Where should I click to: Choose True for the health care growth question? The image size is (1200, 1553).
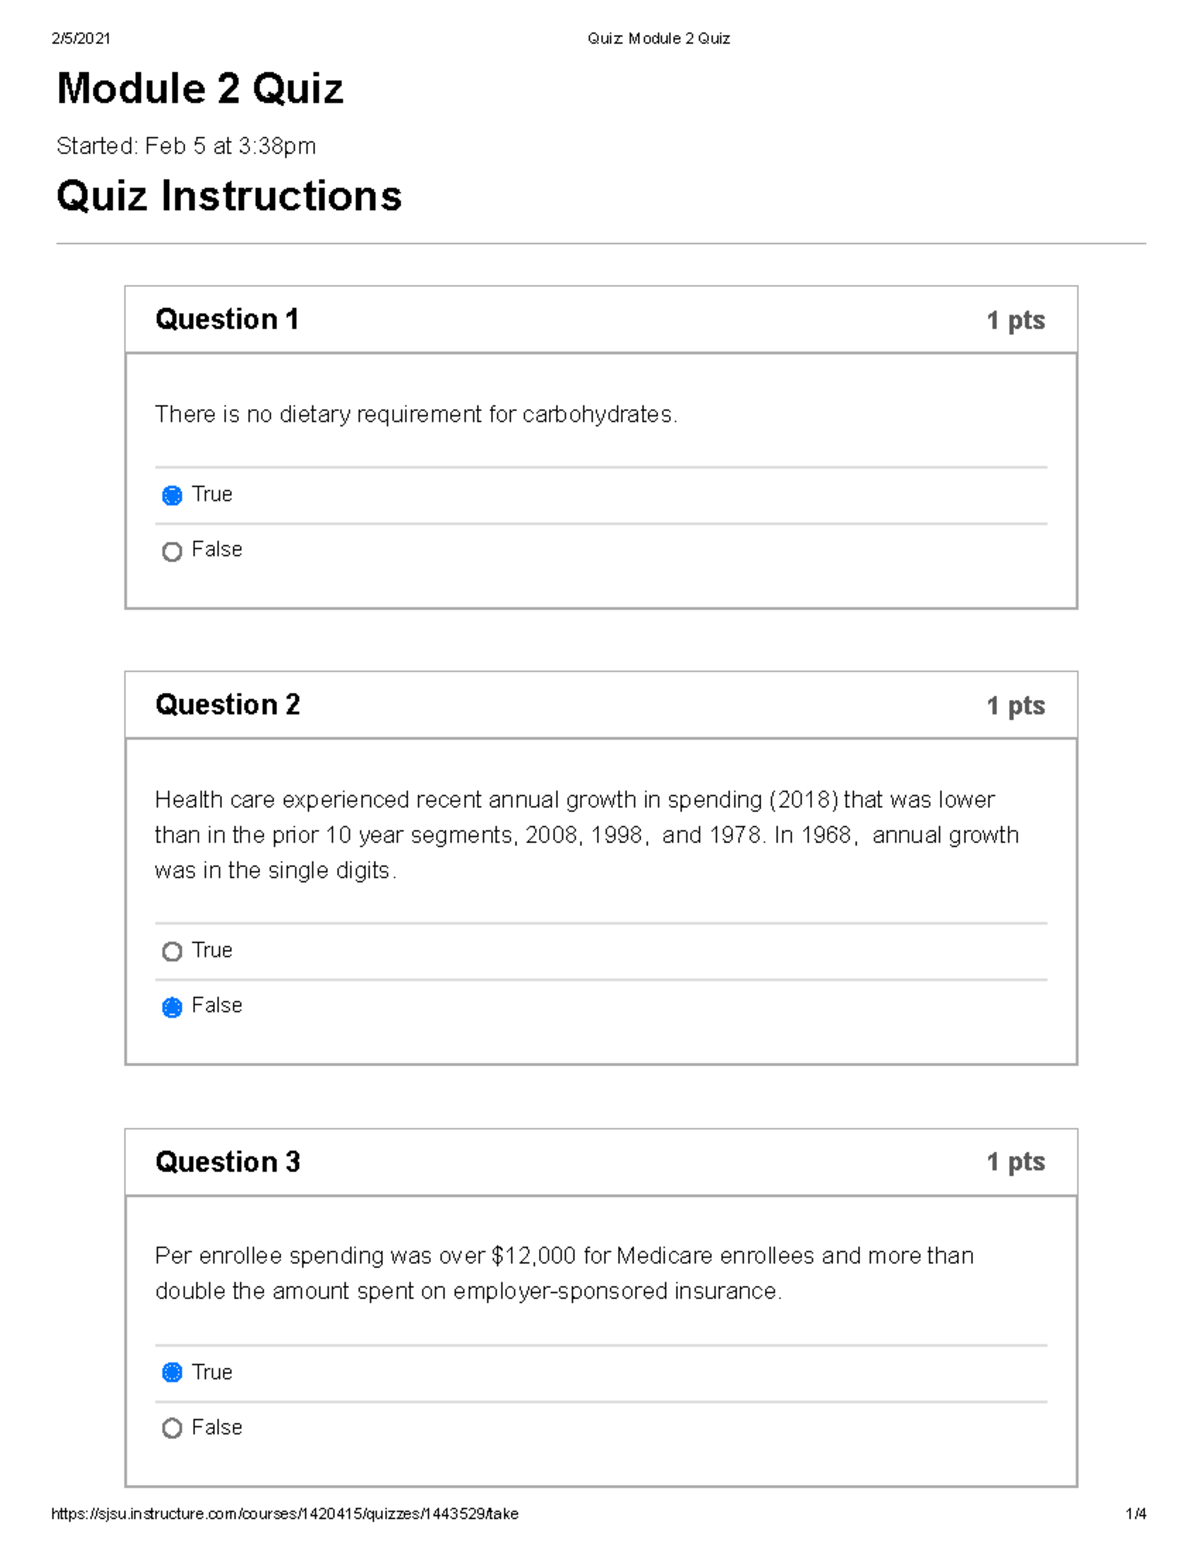click(x=172, y=951)
